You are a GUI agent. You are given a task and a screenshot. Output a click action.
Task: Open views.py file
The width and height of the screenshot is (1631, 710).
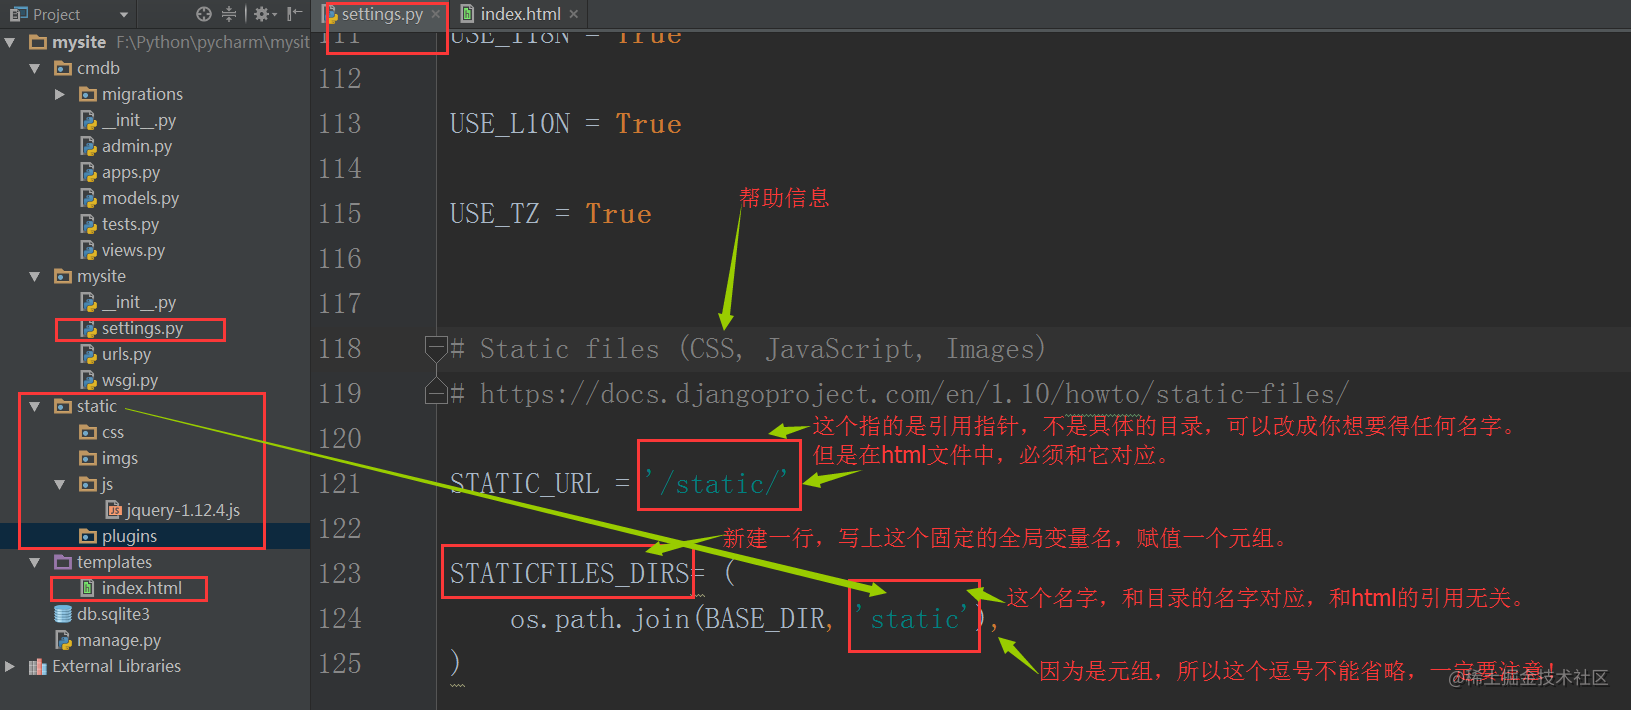point(133,250)
